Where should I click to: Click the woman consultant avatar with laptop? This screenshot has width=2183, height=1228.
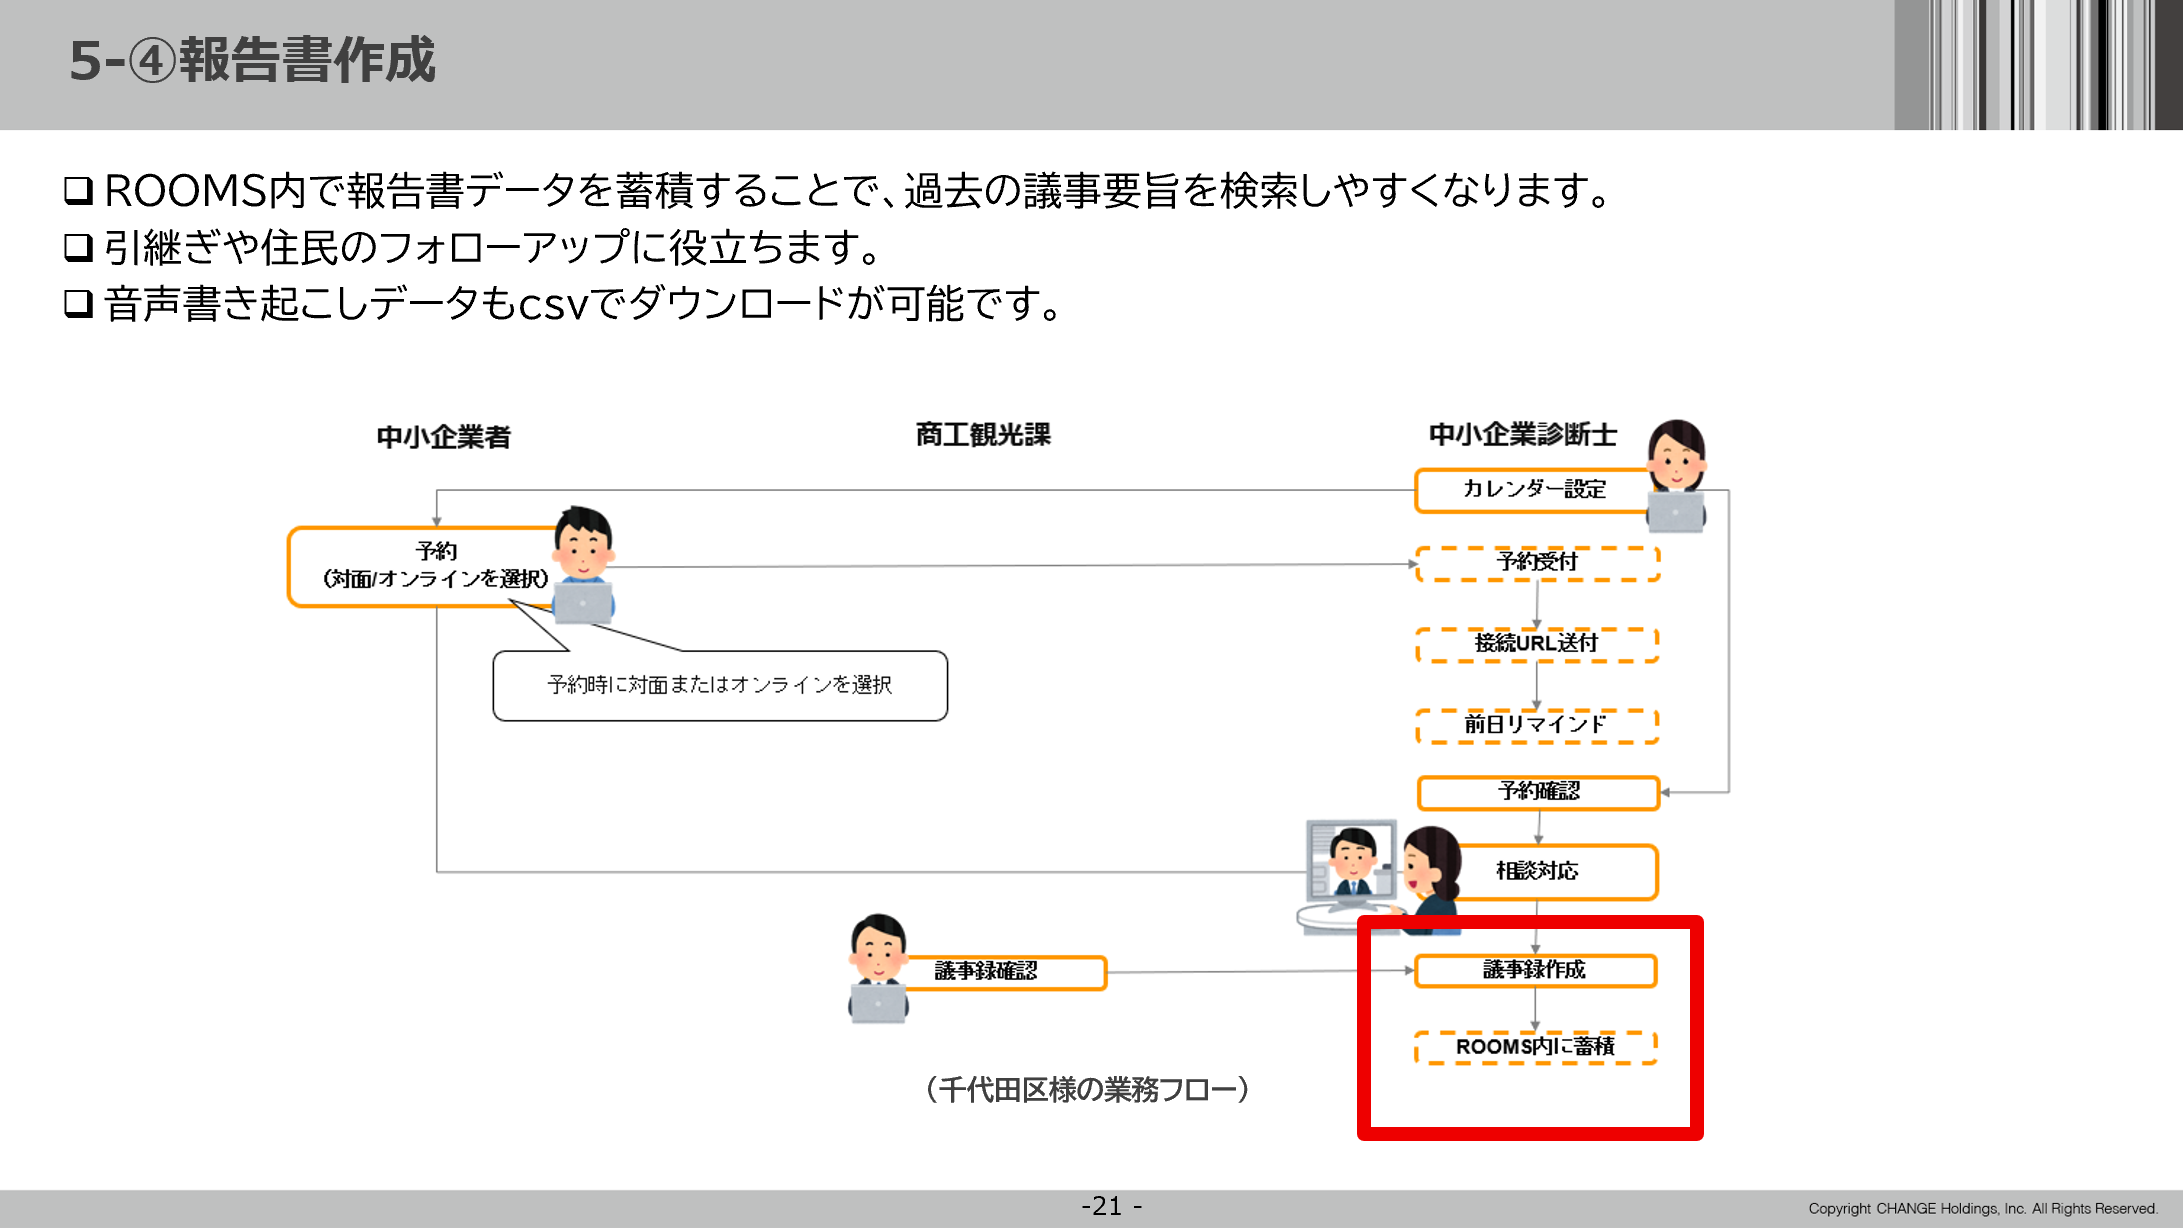tap(1677, 475)
